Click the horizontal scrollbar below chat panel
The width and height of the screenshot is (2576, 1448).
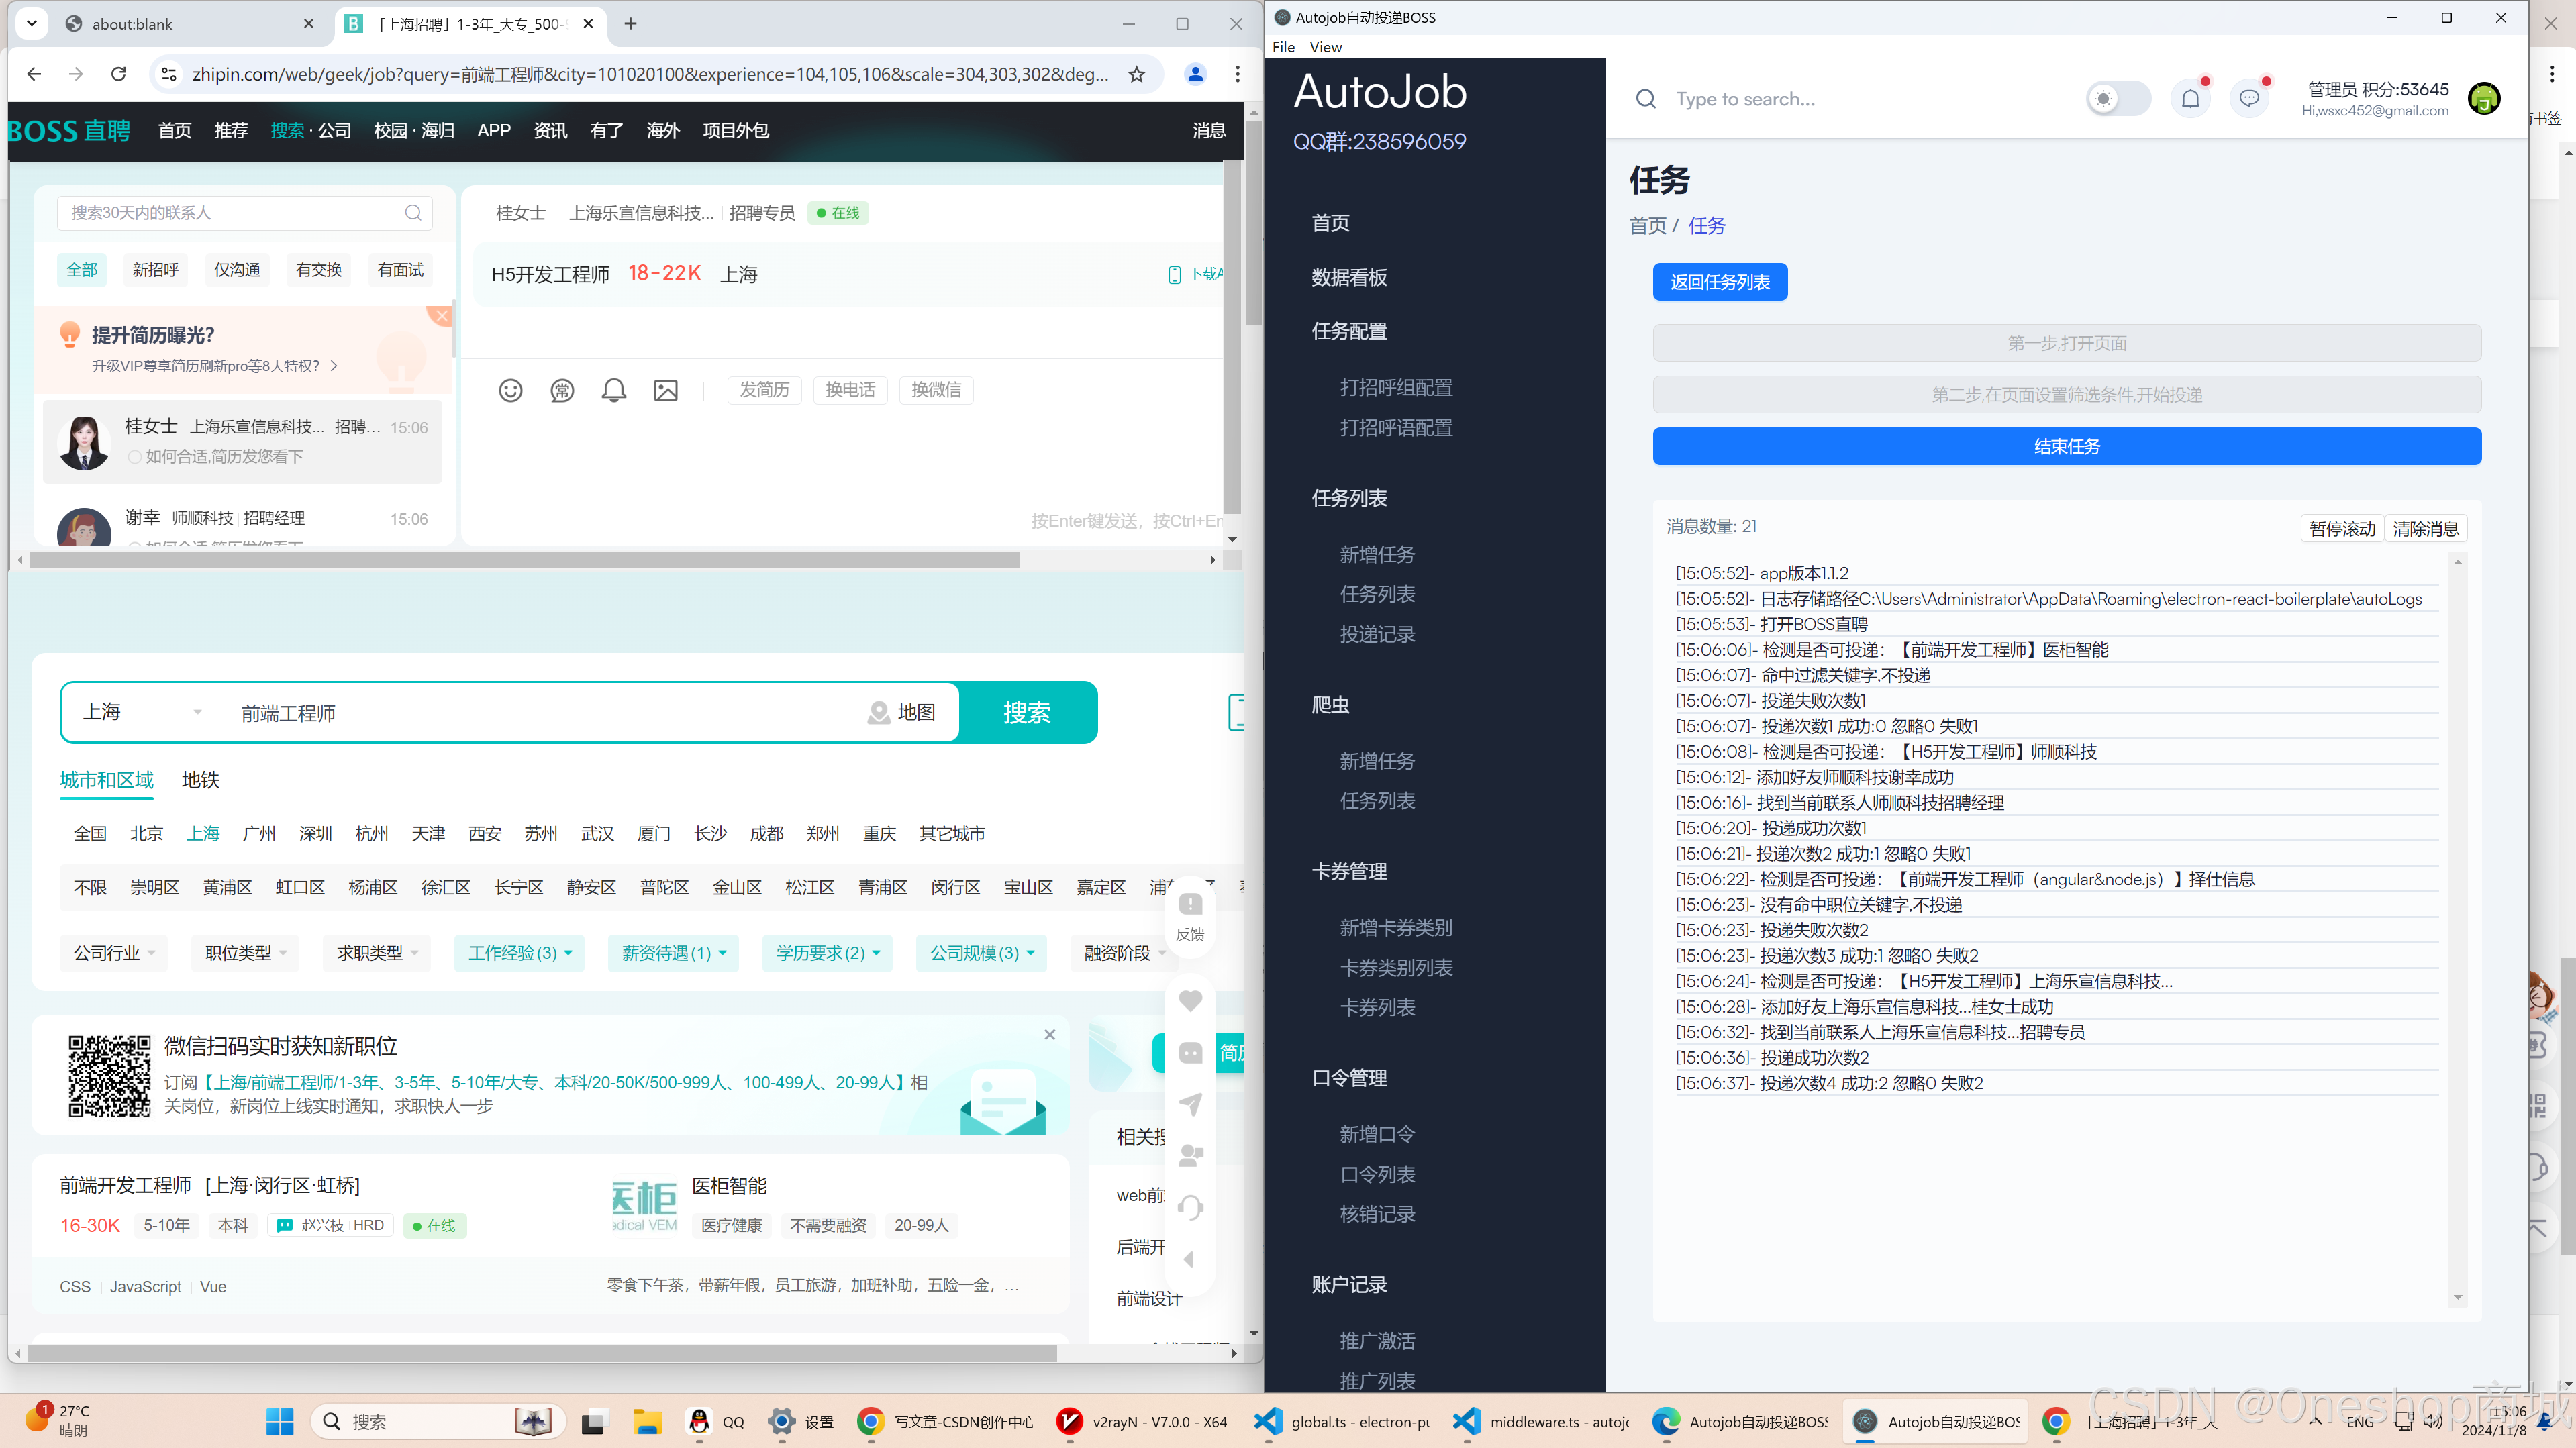click(524, 560)
